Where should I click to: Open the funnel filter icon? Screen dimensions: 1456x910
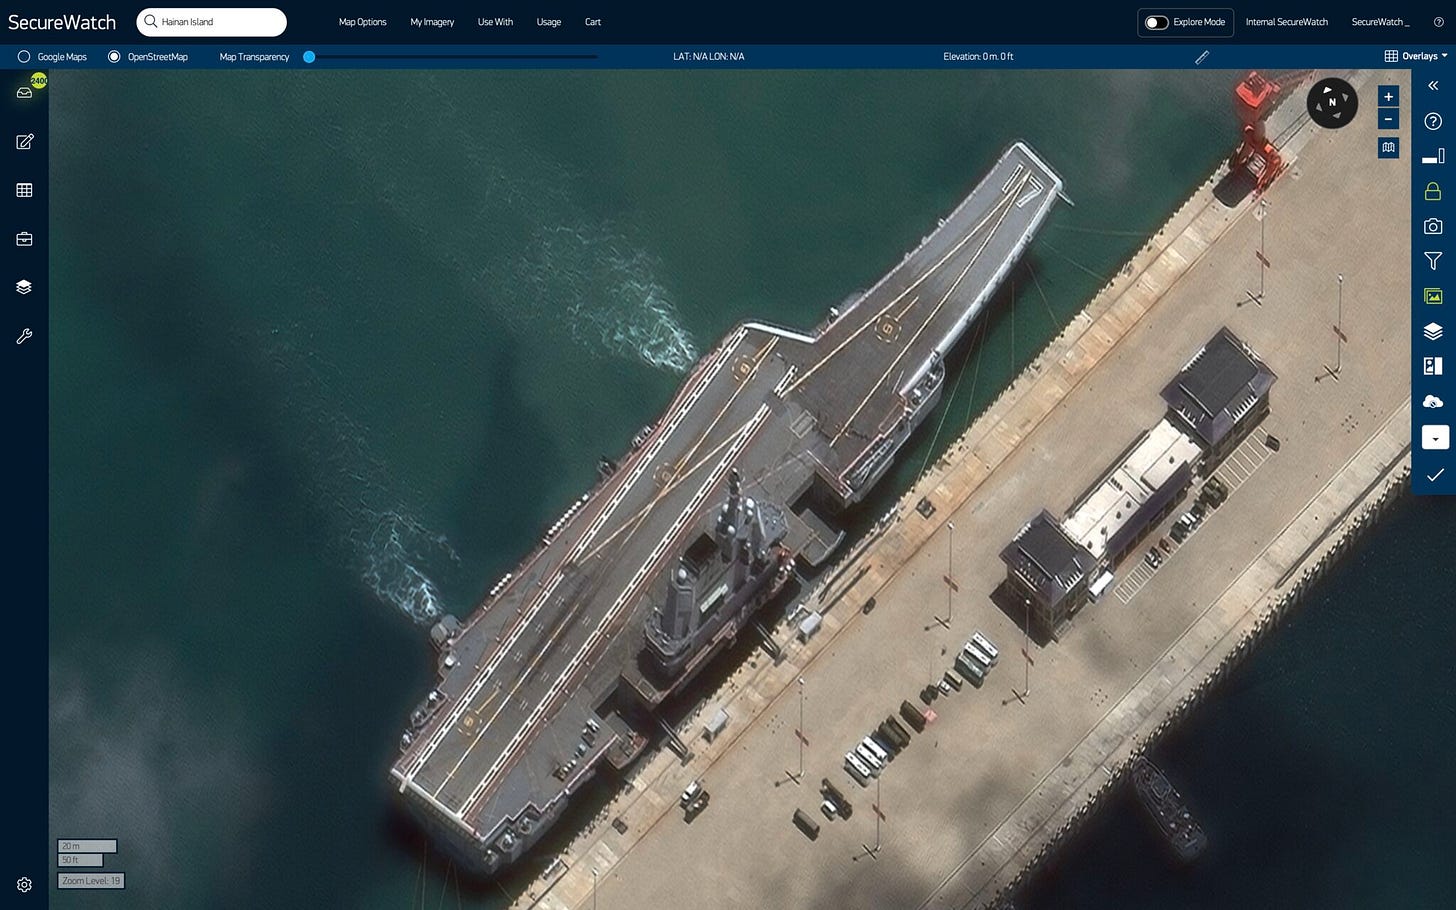tap(1433, 261)
